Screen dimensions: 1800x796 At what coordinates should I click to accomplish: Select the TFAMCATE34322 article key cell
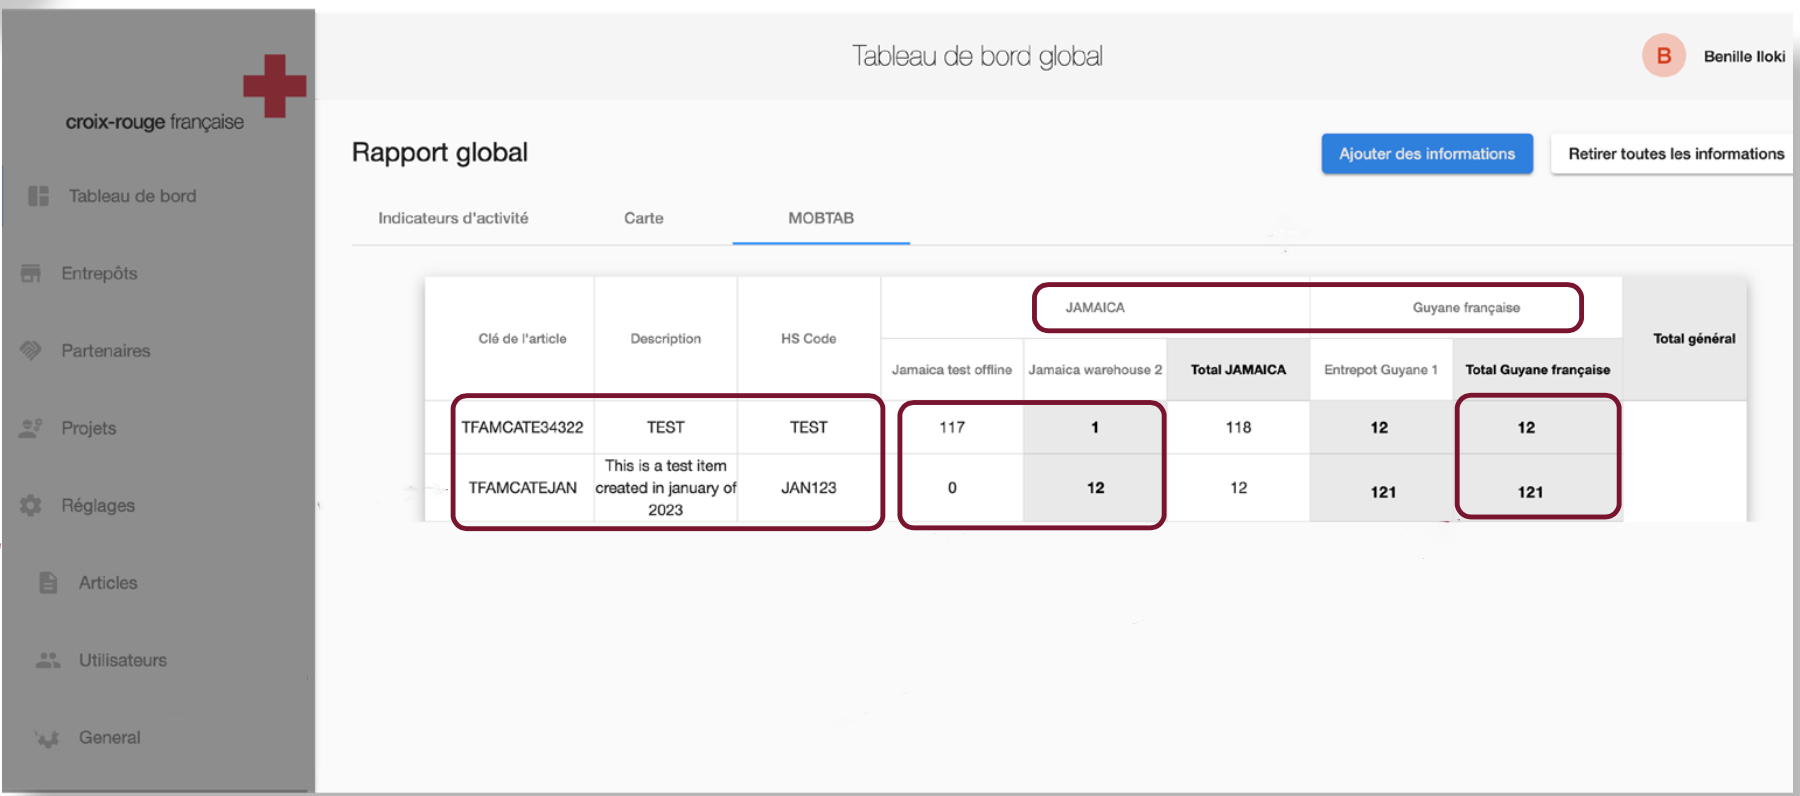pyautogui.click(x=522, y=427)
